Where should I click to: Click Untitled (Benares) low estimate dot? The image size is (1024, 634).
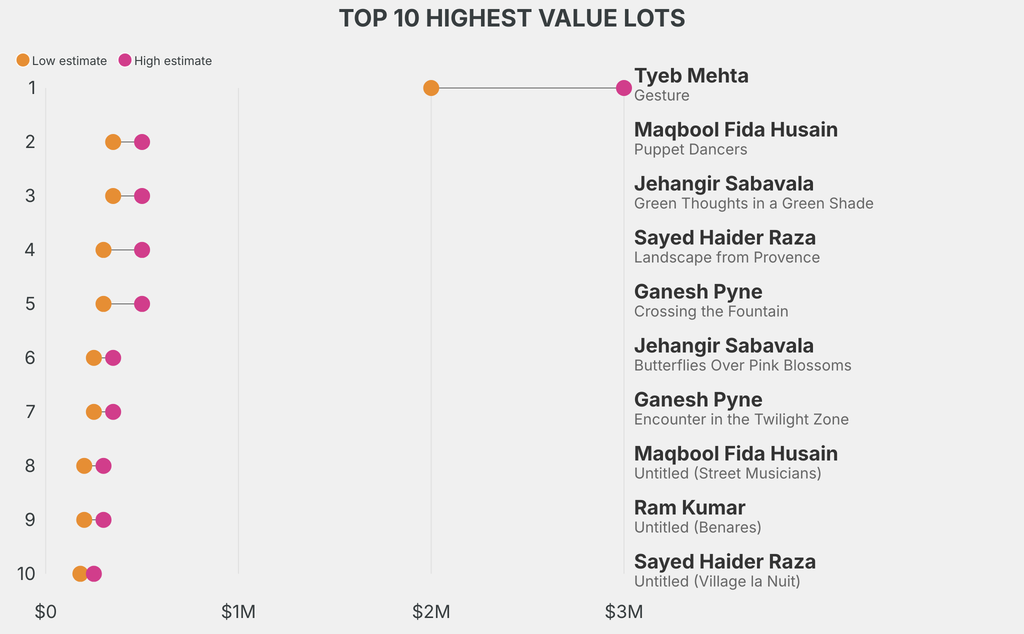pos(84,520)
